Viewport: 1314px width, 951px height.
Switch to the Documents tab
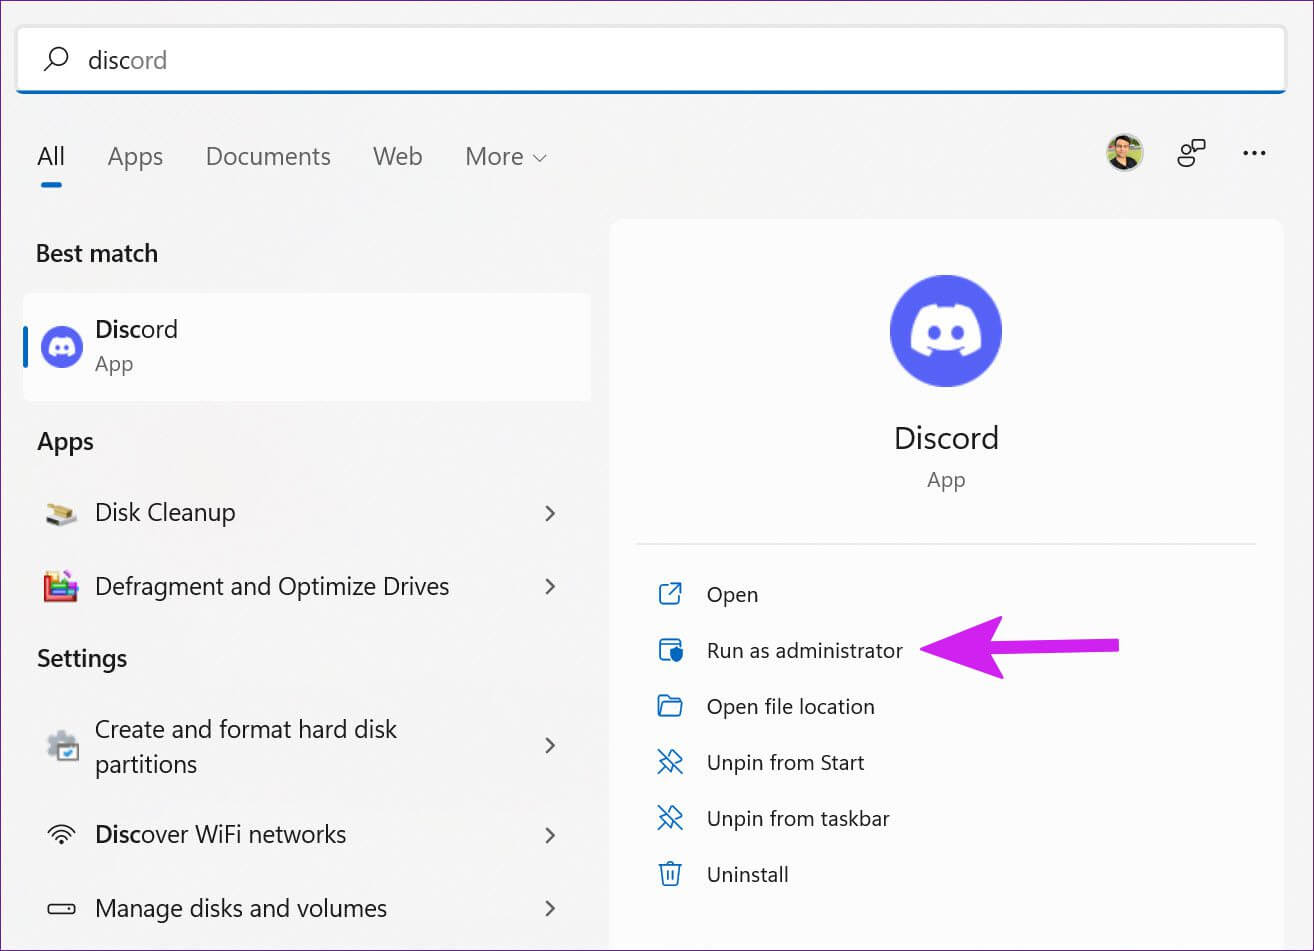[x=268, y=157]
